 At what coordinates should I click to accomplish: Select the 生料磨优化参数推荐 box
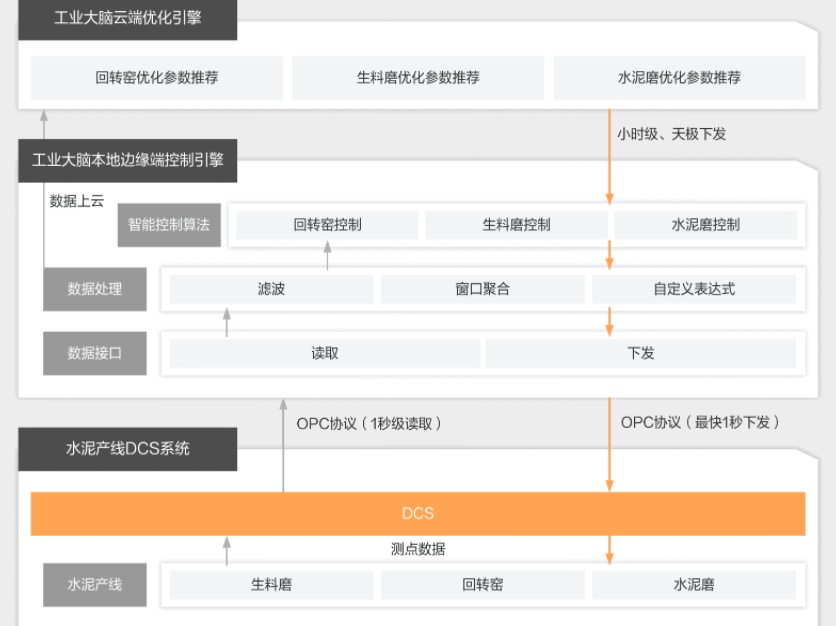(418, 77)
